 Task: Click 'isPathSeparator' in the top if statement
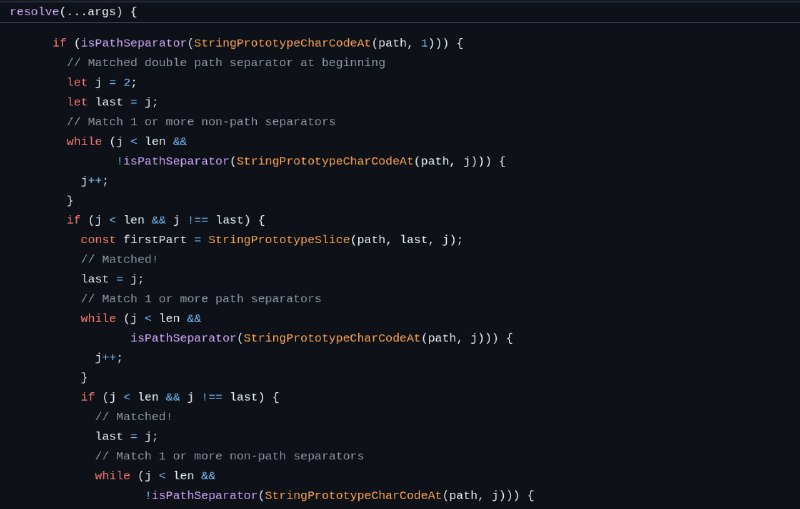click(x=134, y=43)
